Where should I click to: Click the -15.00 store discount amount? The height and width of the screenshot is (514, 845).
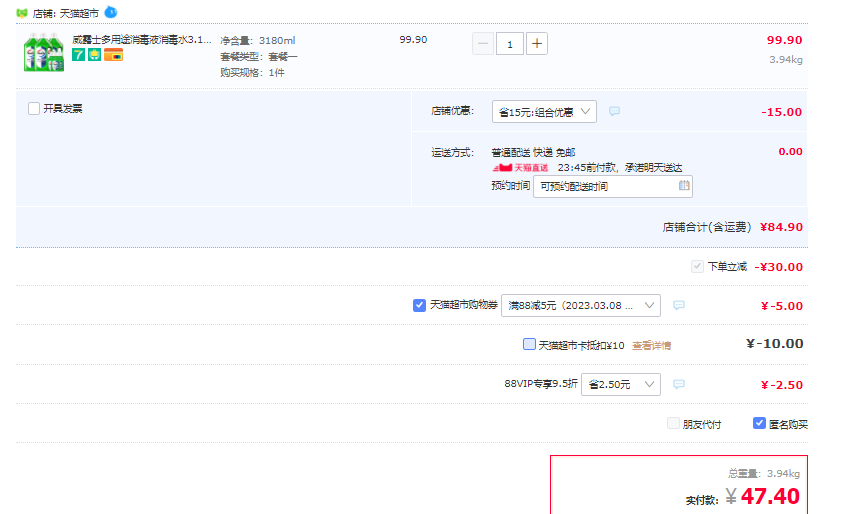(781, 112)
